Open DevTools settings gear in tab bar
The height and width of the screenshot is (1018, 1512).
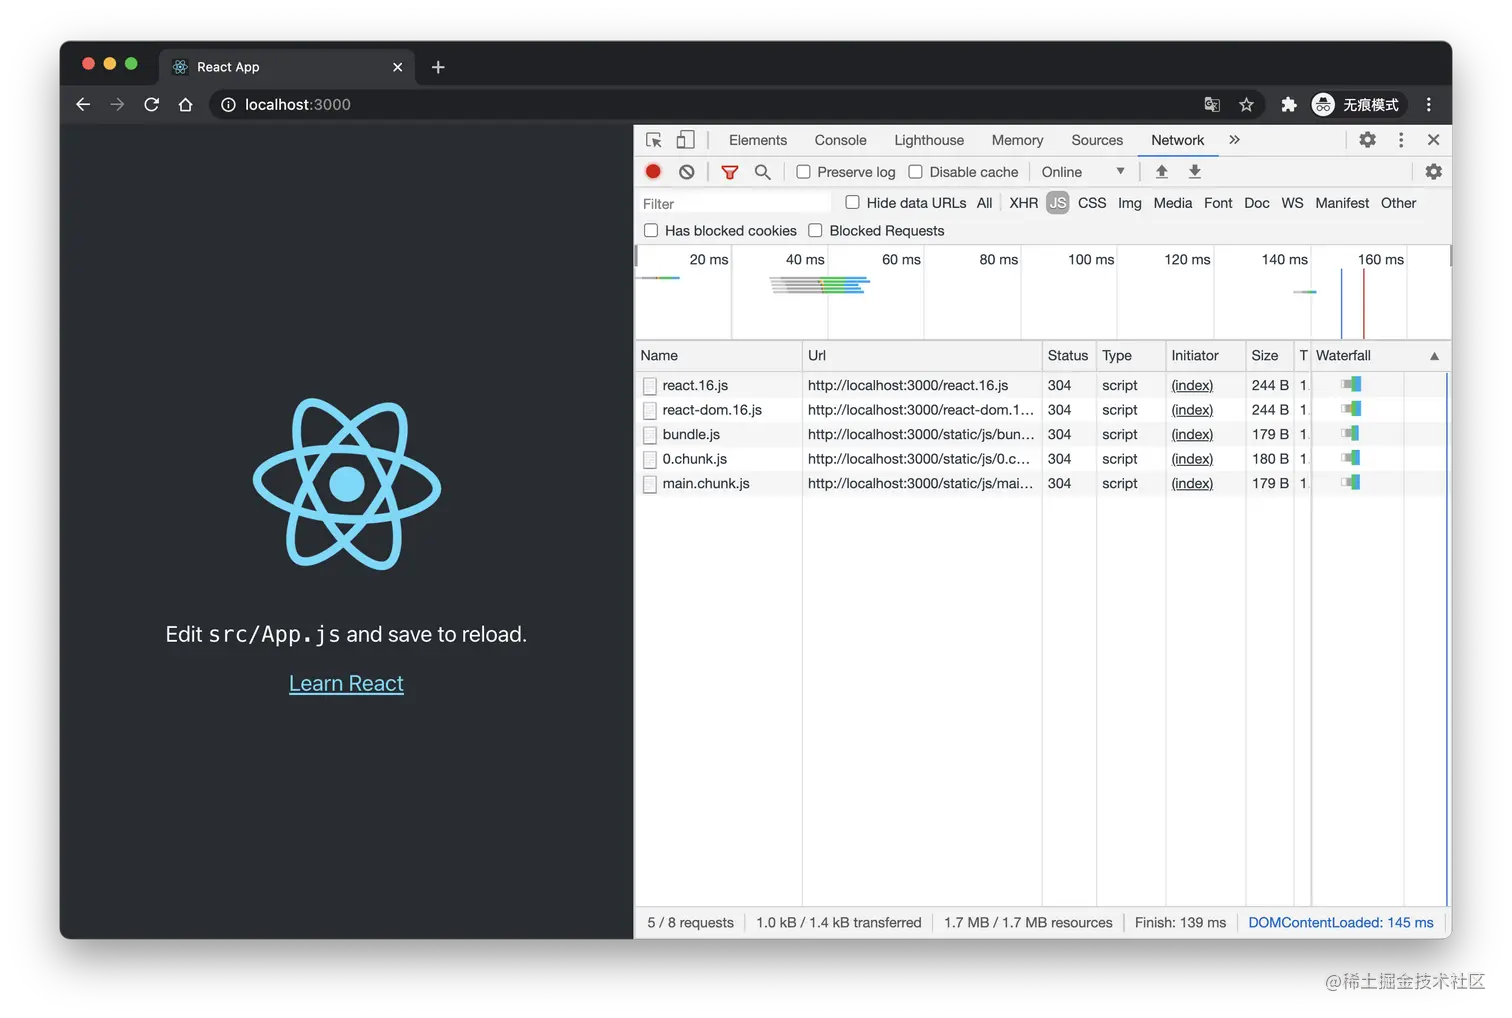(1367, 140)
